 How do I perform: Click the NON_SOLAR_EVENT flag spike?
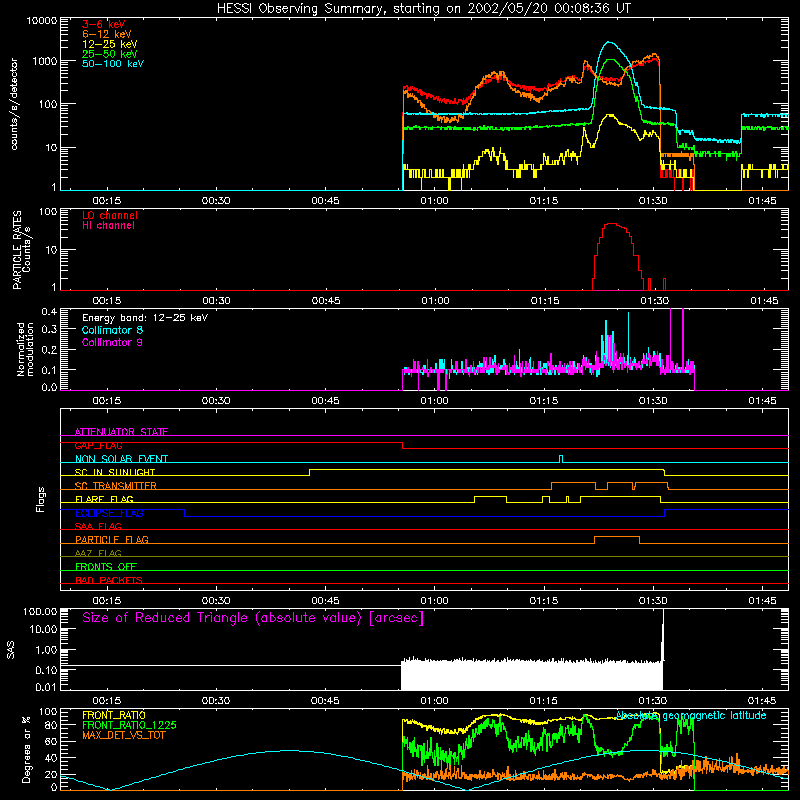click(561, 458)
